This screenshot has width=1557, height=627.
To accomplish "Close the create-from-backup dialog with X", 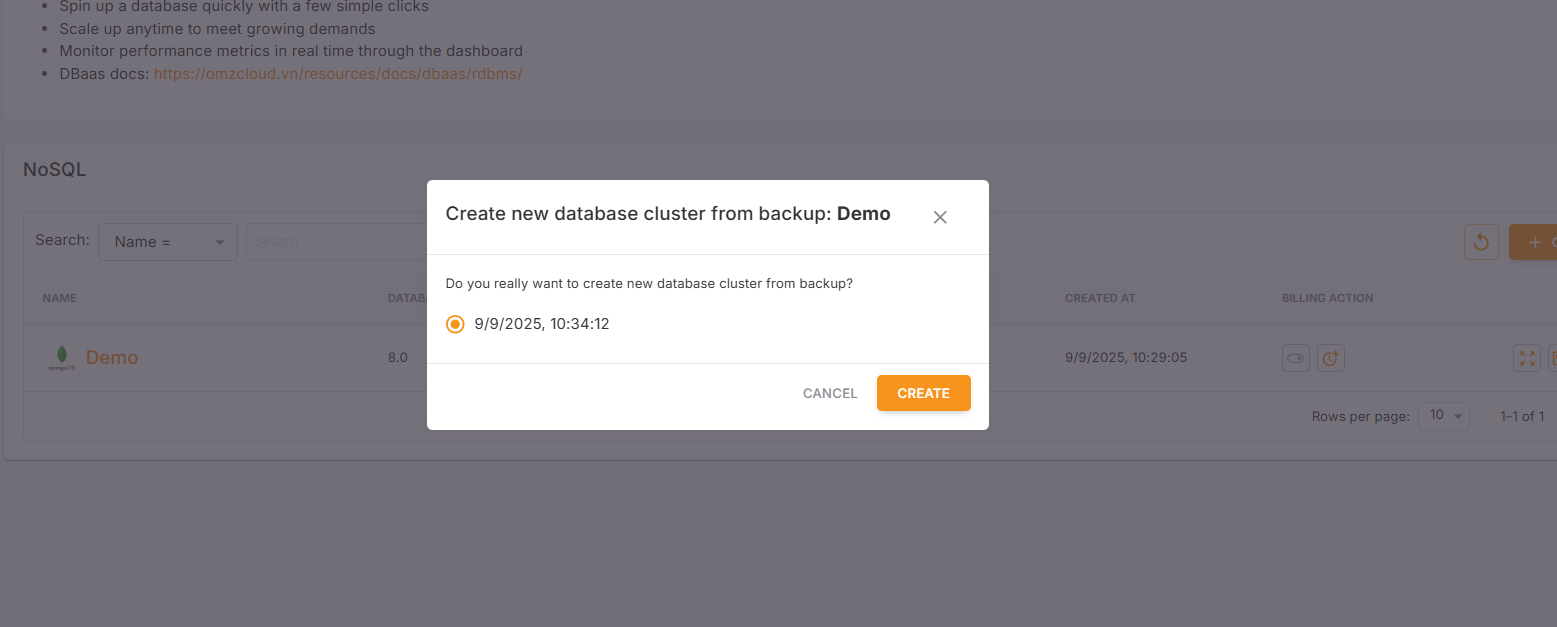I will tap(939, 217).
